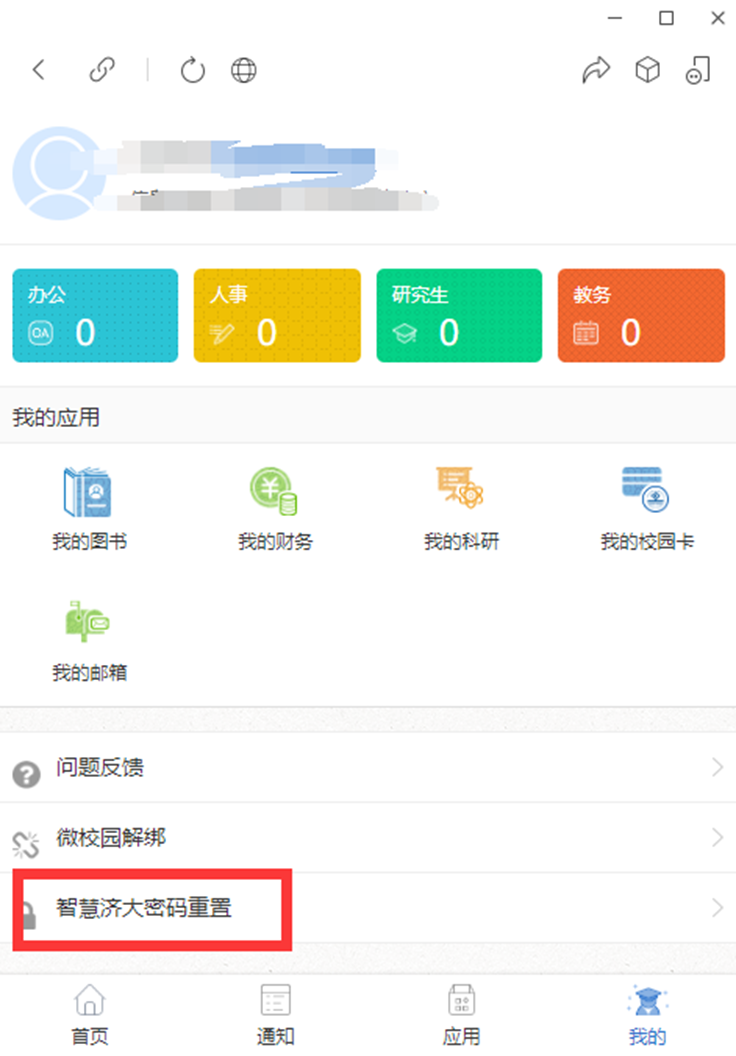The height and width of the screenshot is (1056, 736).
Task: Open 我的财务 app icon
Action: [274, 492]
